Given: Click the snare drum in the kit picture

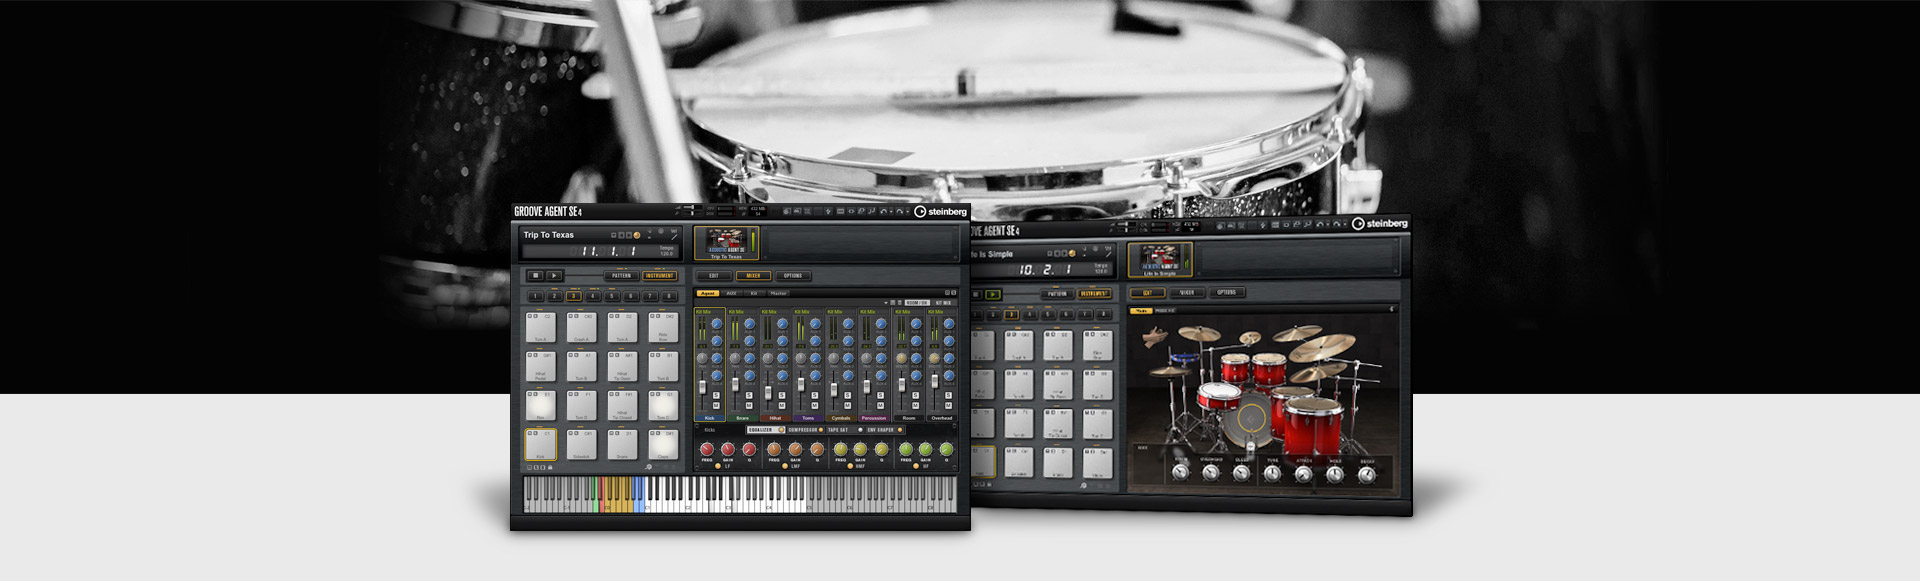Looking at the screenshot, I should point(1218,397).
